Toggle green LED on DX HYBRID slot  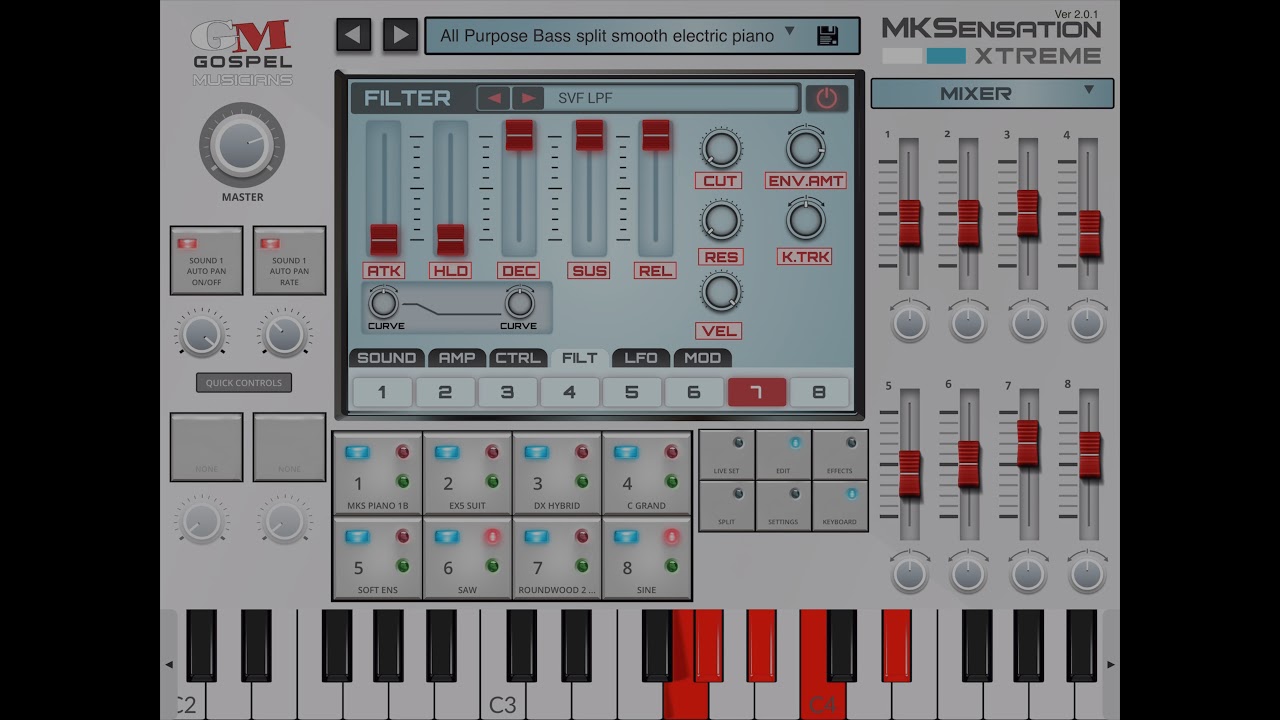tap(581, 481)
